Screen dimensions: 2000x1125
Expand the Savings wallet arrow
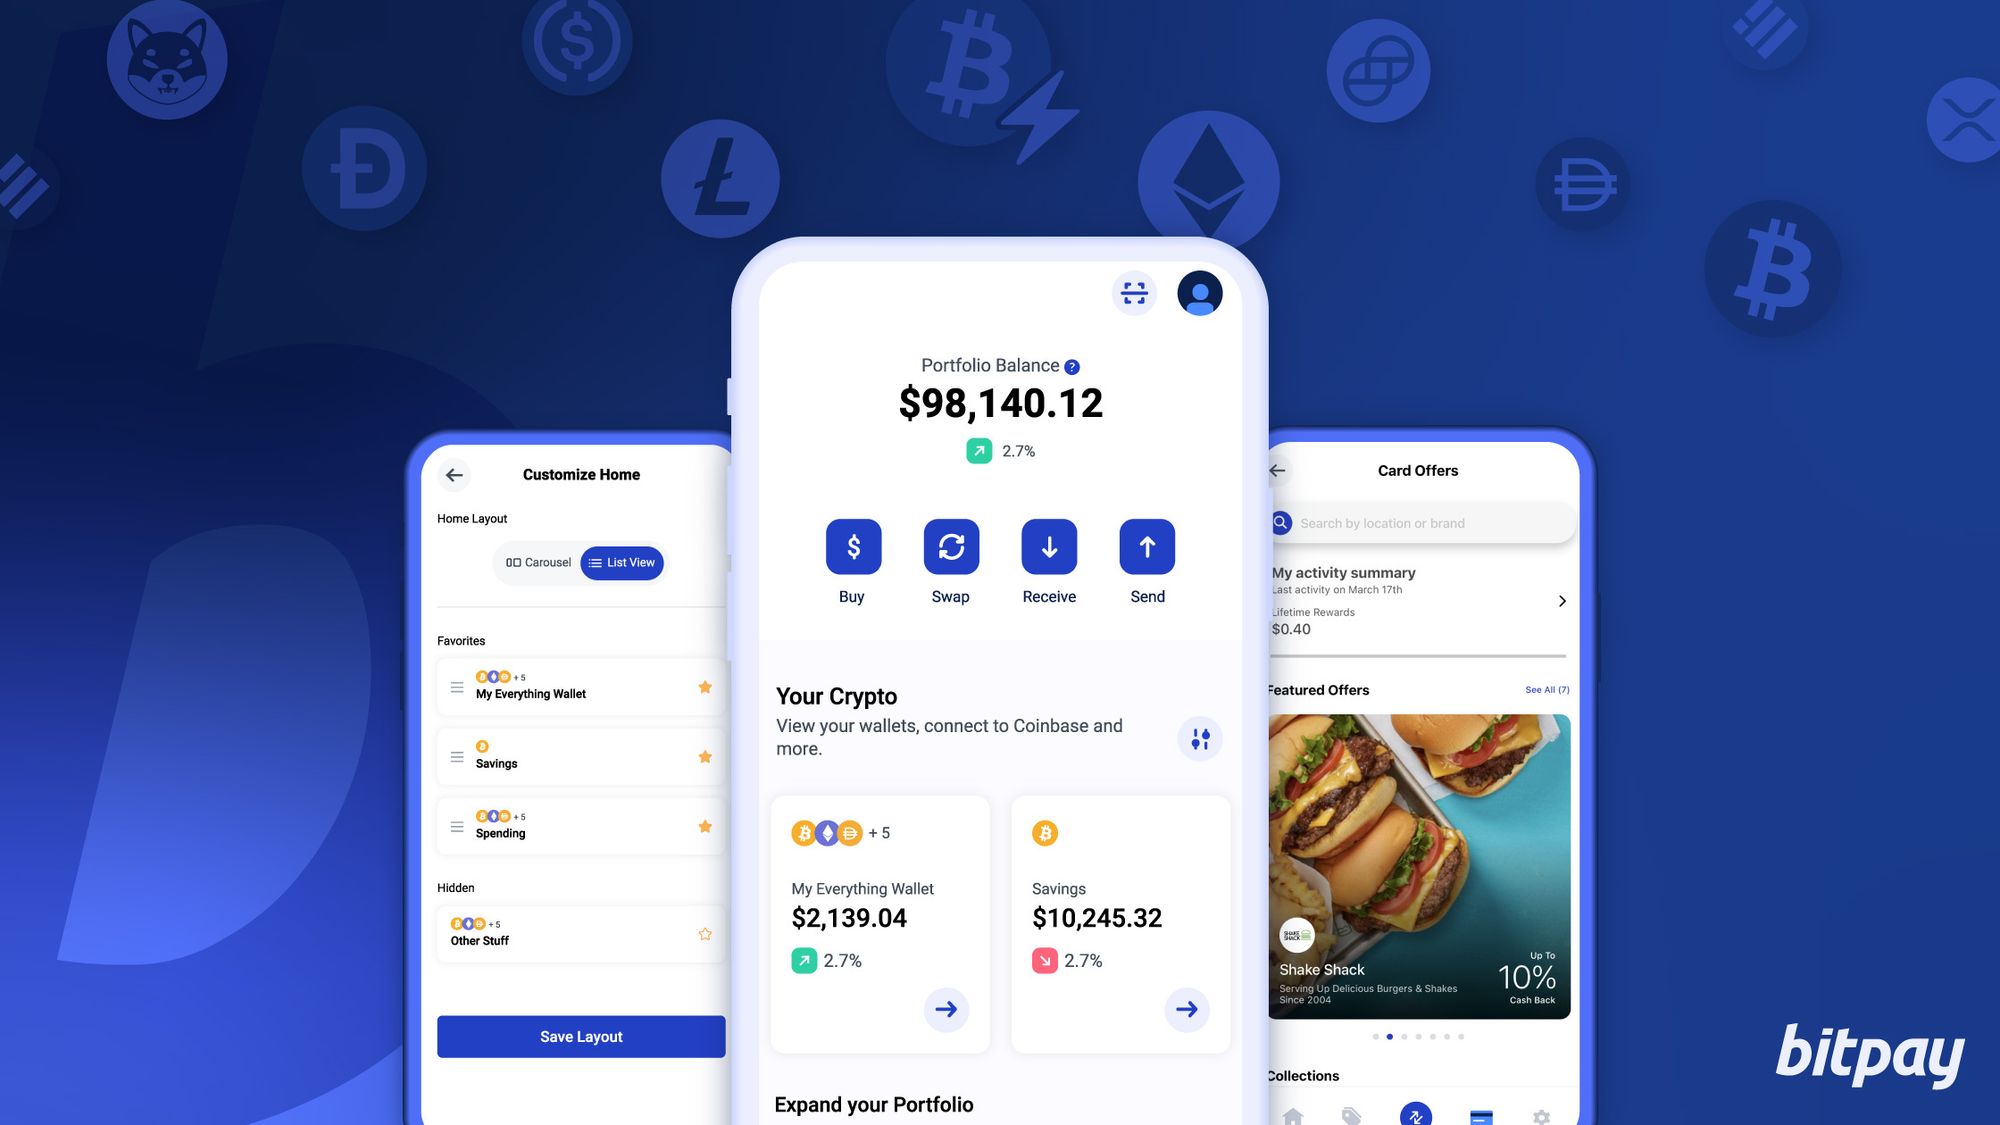(1184, 1007)
